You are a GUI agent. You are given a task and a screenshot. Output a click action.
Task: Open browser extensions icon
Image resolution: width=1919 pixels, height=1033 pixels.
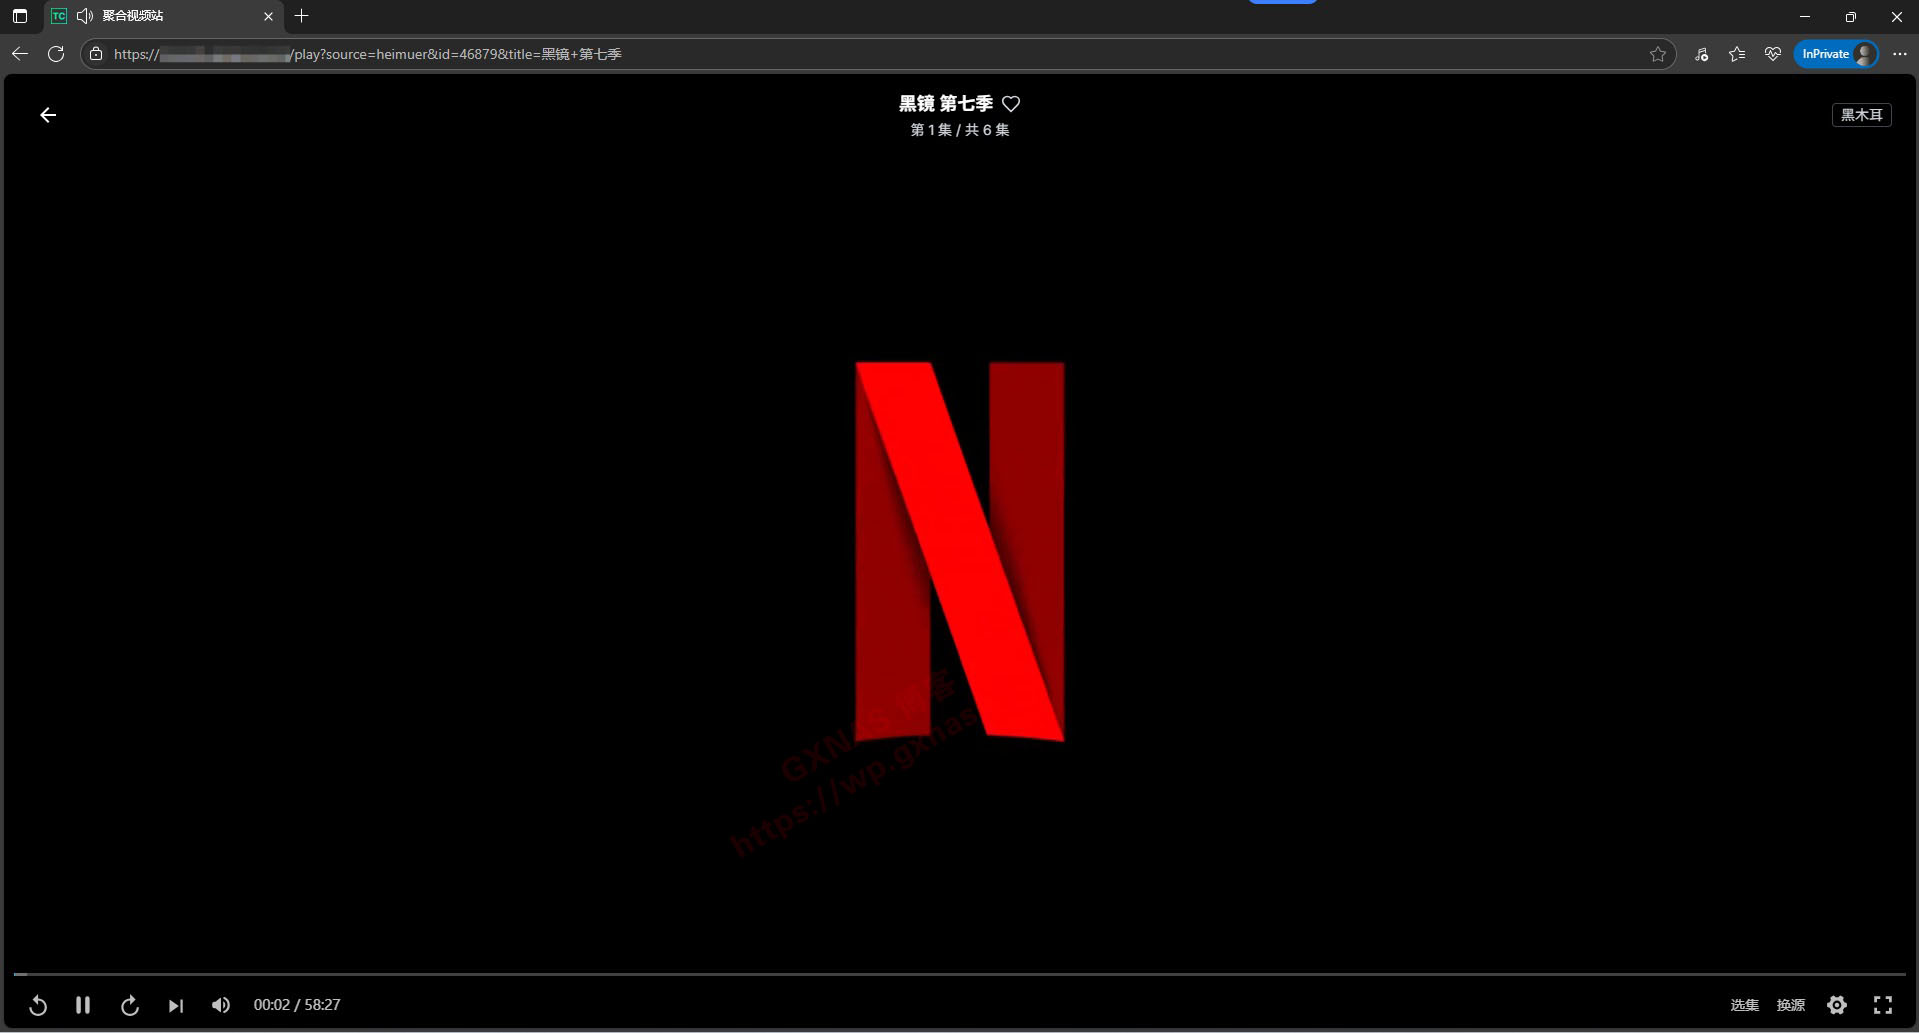1701,54
